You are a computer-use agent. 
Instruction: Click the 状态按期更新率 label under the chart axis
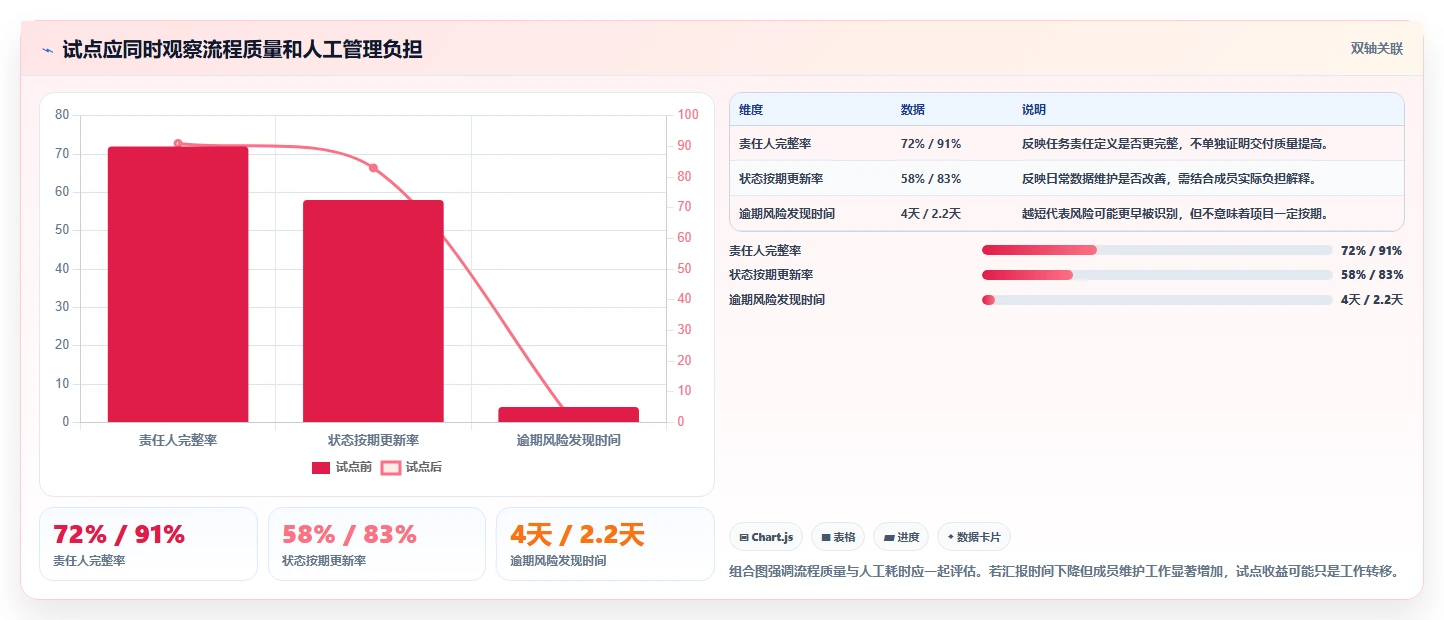[x=373, y=440]
